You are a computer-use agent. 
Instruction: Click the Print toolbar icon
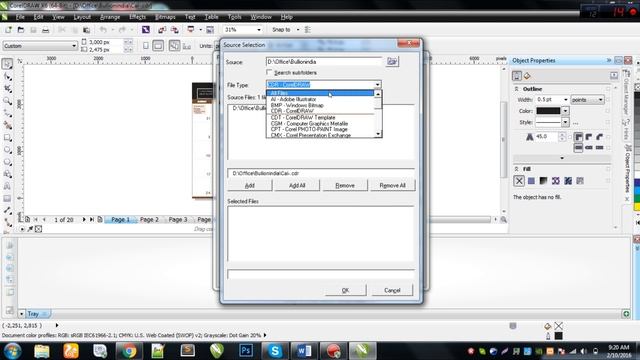pyautogui.click(x=46, y=30)
